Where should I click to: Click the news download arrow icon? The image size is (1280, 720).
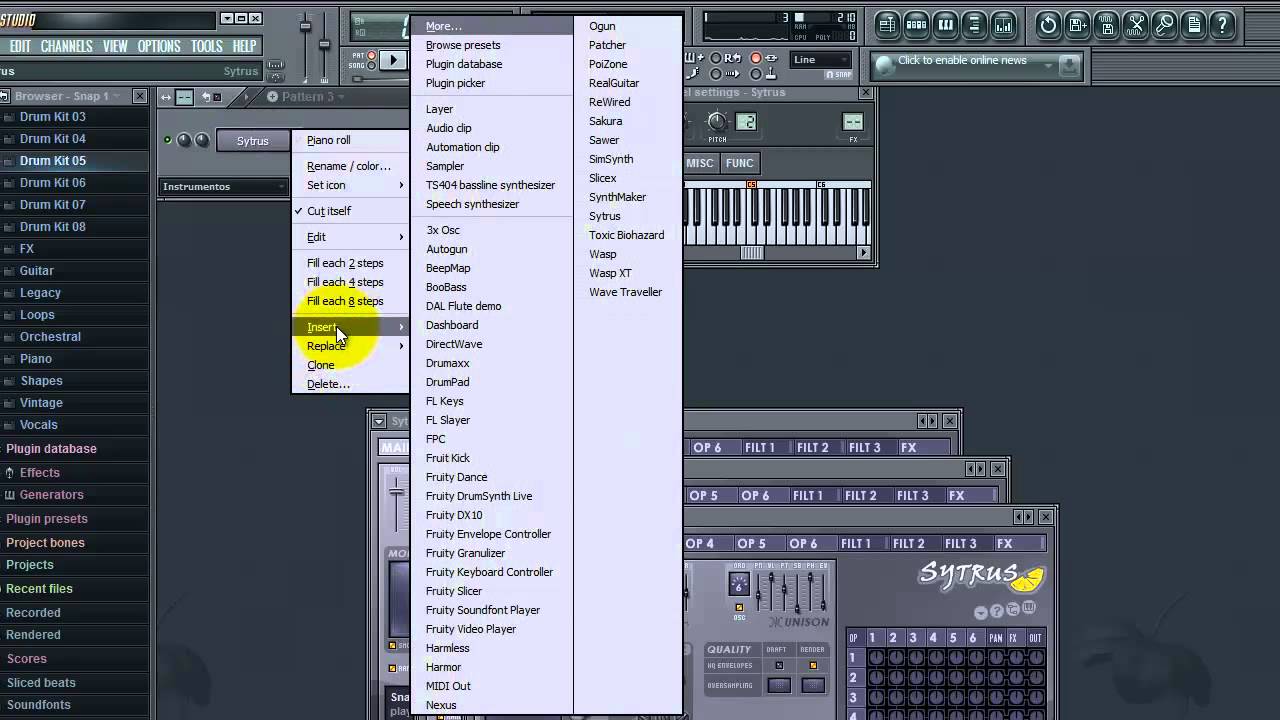(1069, 66)
